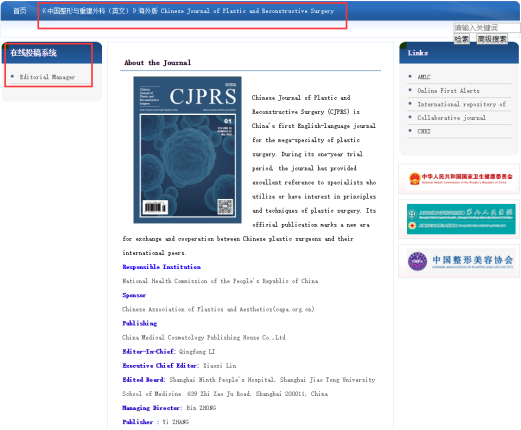The image size is (521, 430).
Task: Click the Executive Chief Editor label
Action: pyautogui.click(x=161, y=366)
